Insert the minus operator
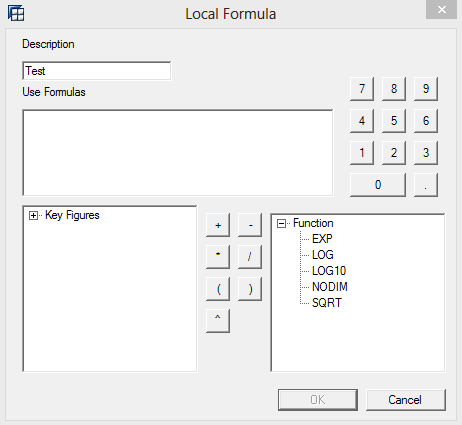This screenshot has height=425, width=462. coord(250,225)
